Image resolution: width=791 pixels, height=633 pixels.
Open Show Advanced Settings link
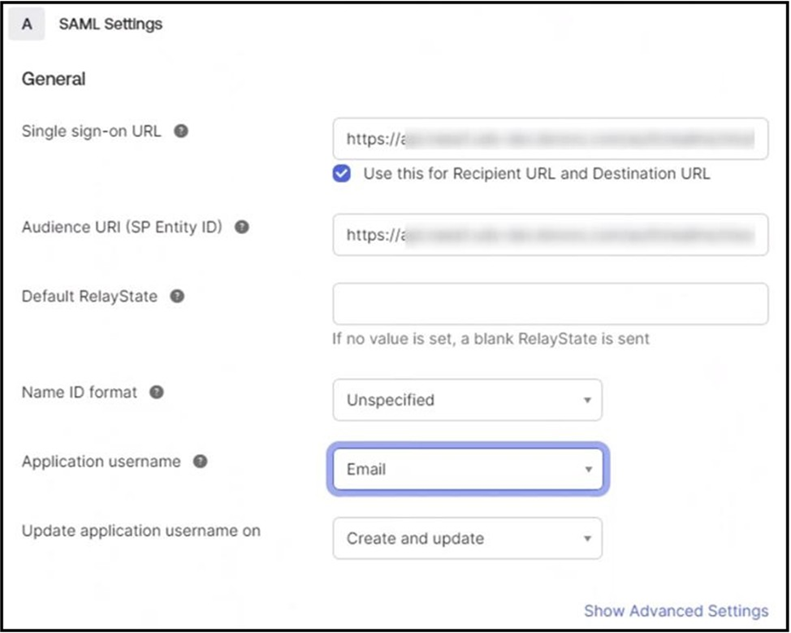tap(676, 610)
